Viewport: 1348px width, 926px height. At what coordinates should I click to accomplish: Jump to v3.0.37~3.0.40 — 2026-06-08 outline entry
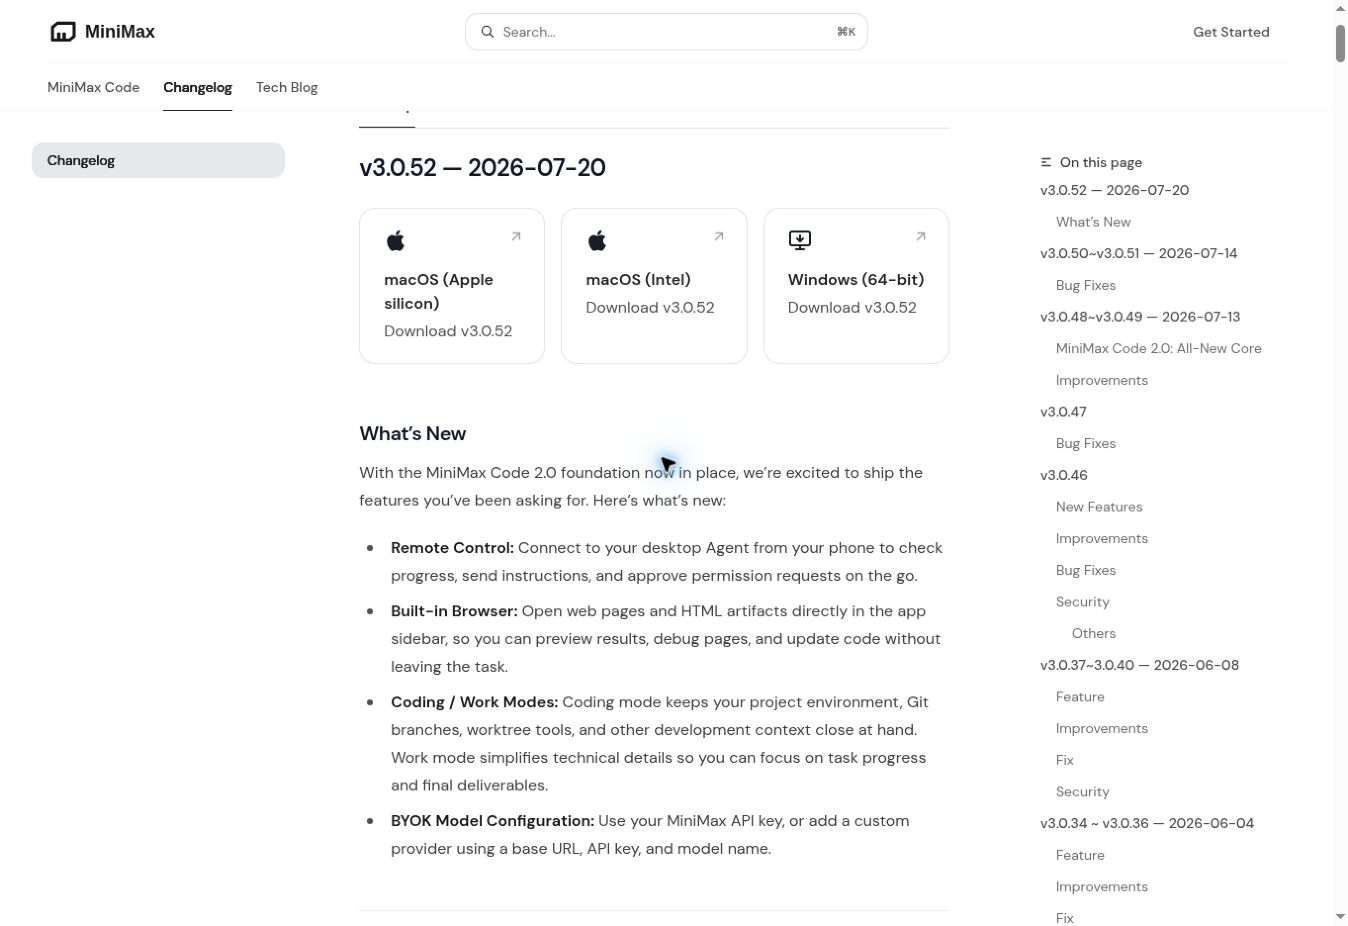coord(1139,665)
